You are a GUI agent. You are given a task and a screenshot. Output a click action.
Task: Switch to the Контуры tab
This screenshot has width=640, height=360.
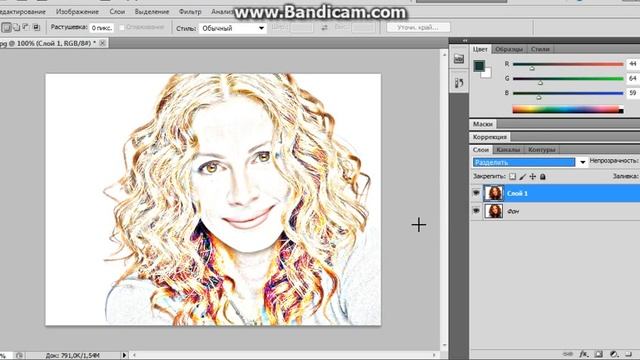tap(541, 150)
